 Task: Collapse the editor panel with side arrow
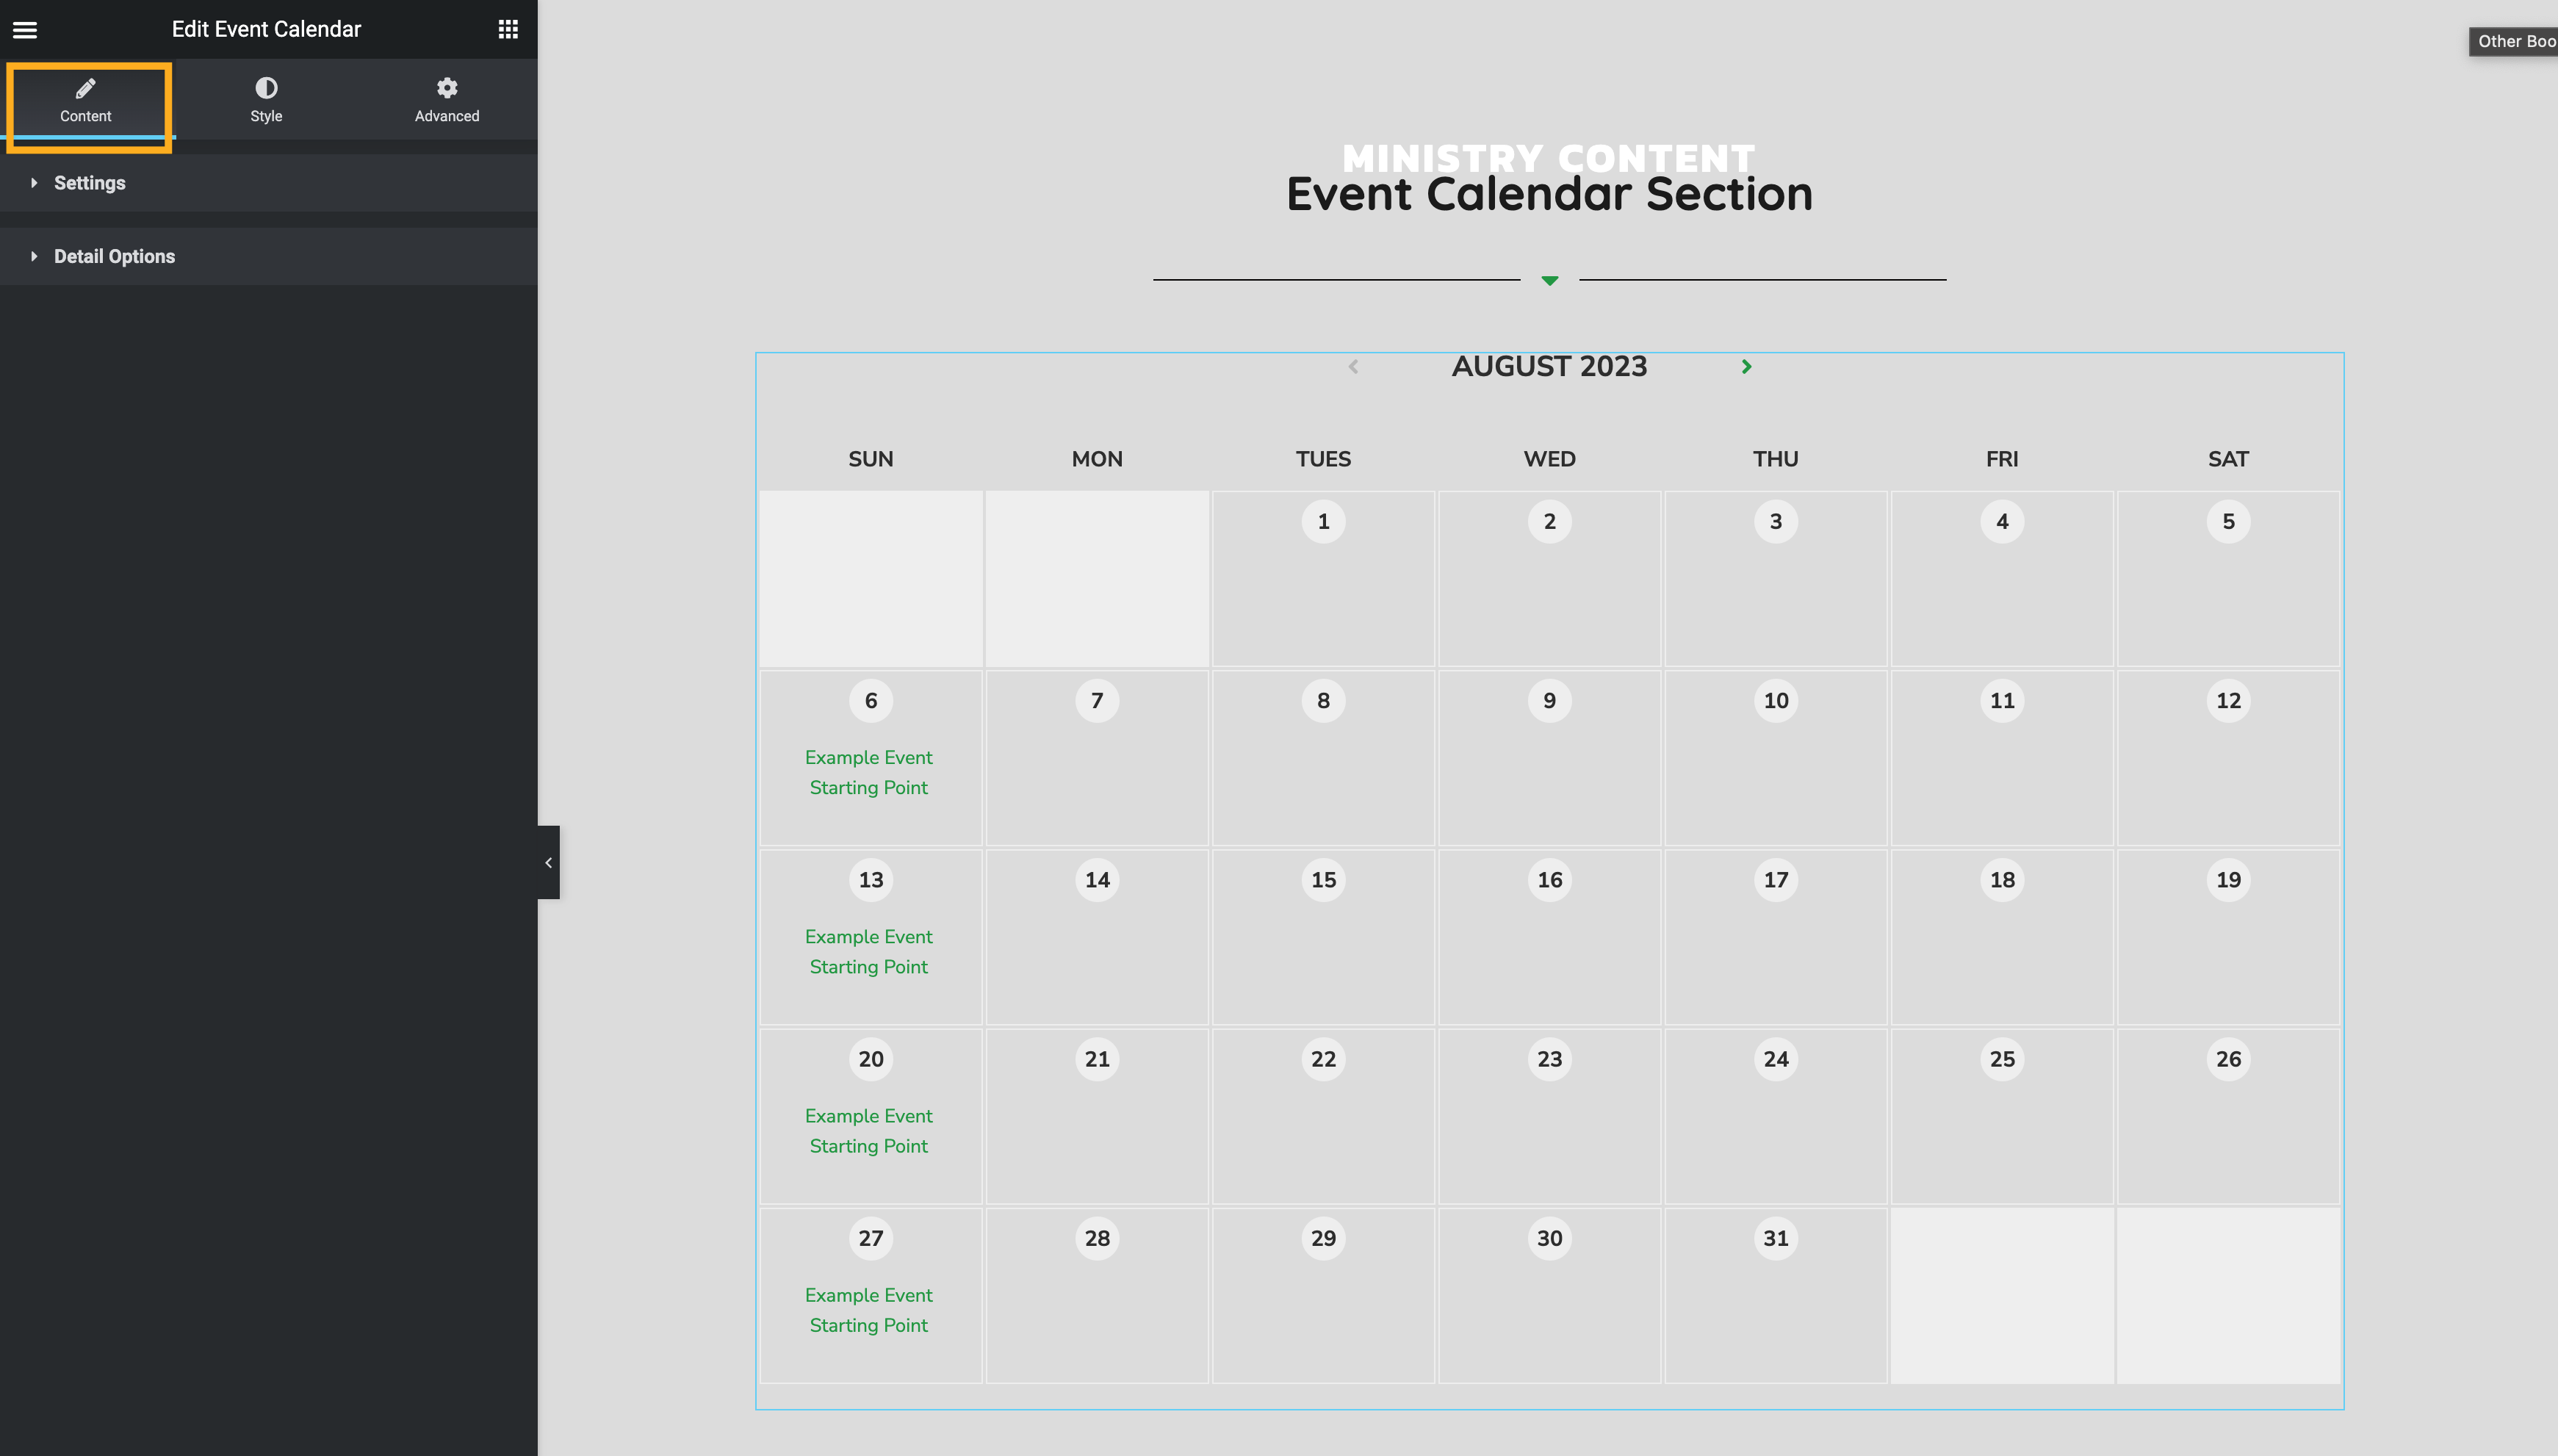(x=548, y=862)
